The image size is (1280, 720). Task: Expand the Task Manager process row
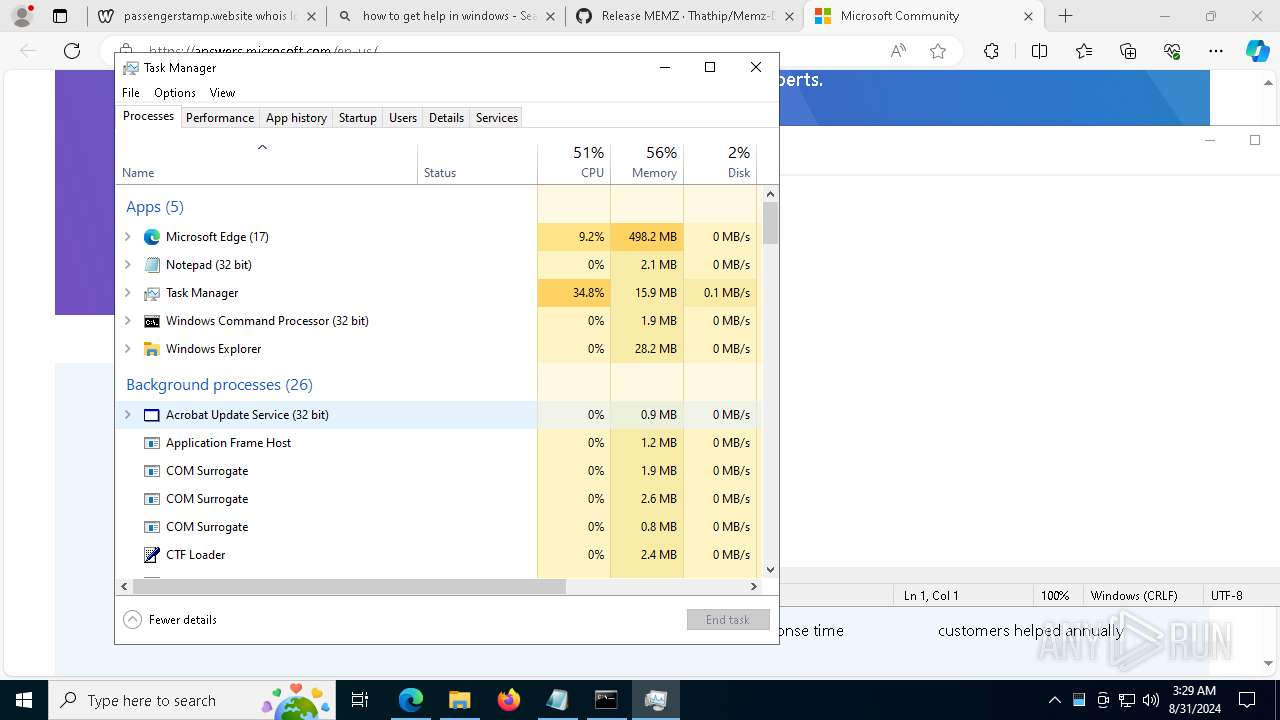[x=128, y=293]
